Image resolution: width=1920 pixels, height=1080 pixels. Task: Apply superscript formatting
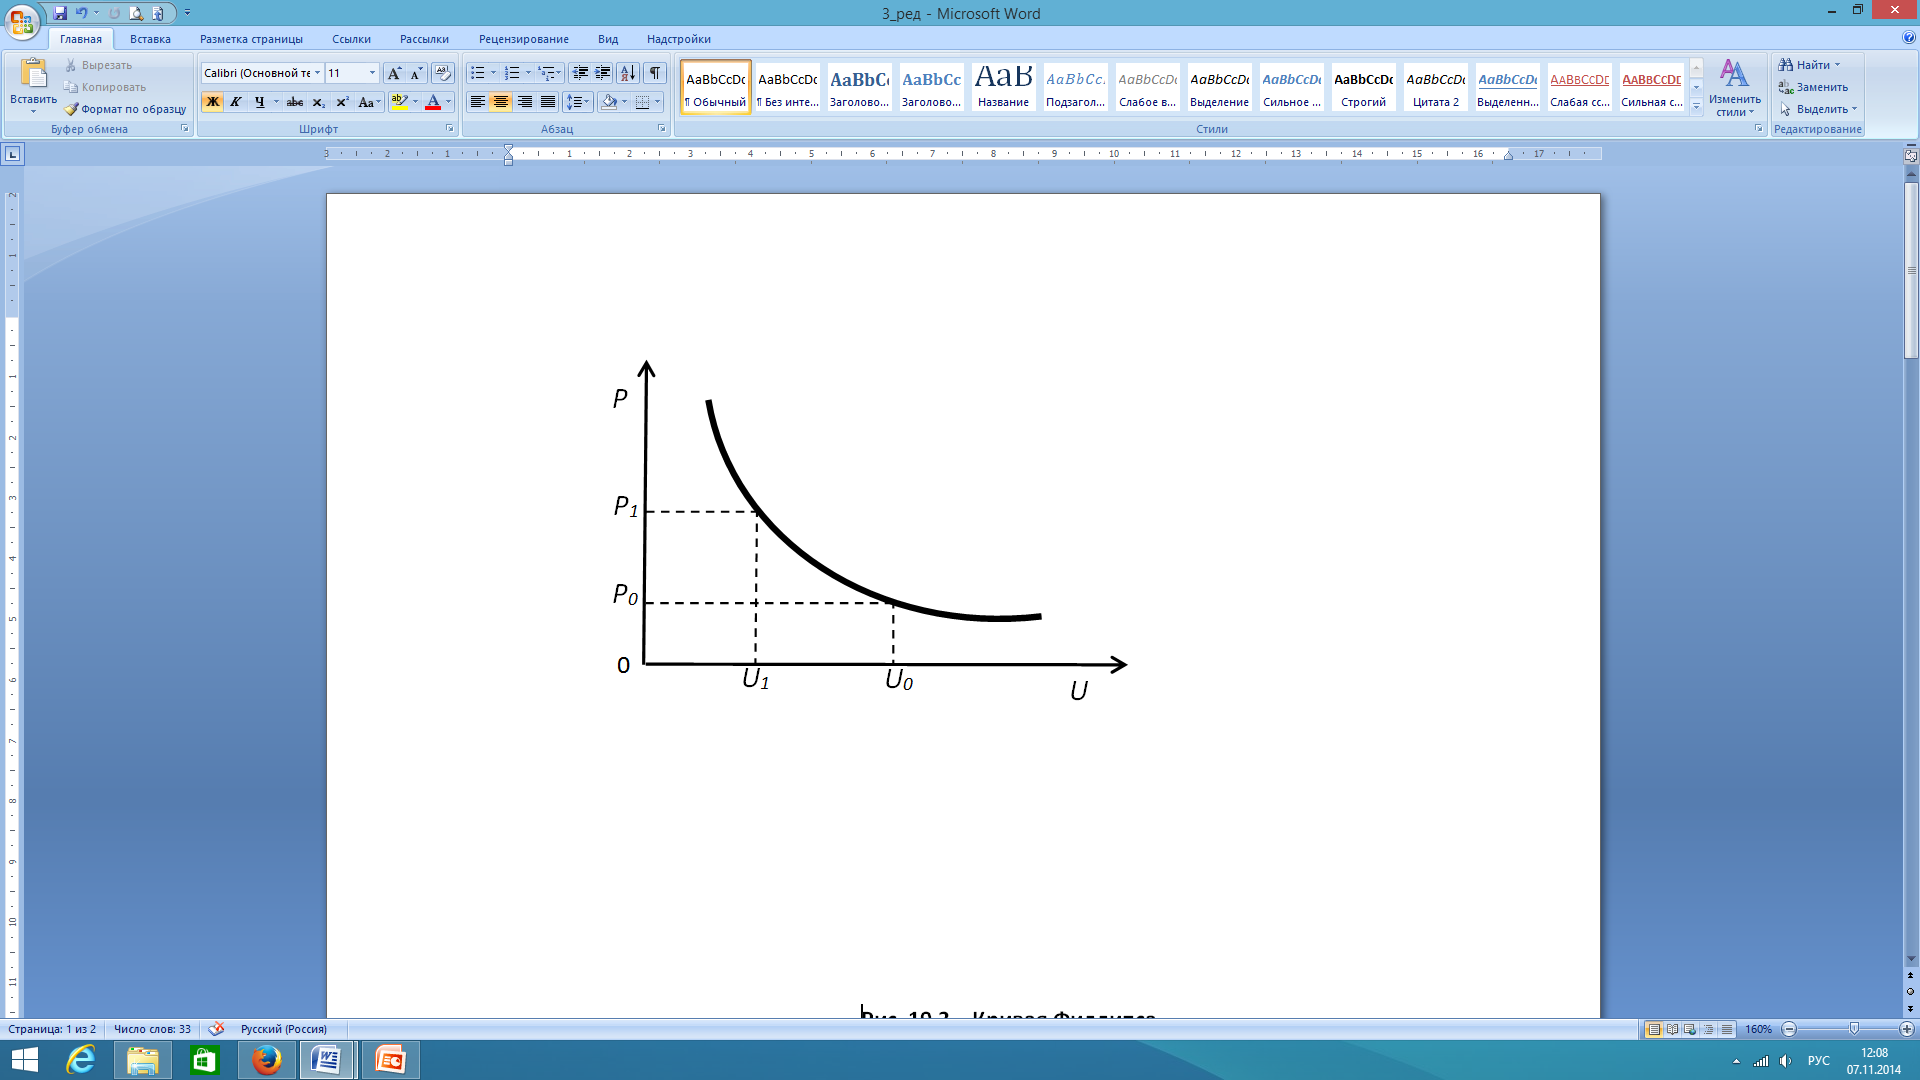[341, 102]
